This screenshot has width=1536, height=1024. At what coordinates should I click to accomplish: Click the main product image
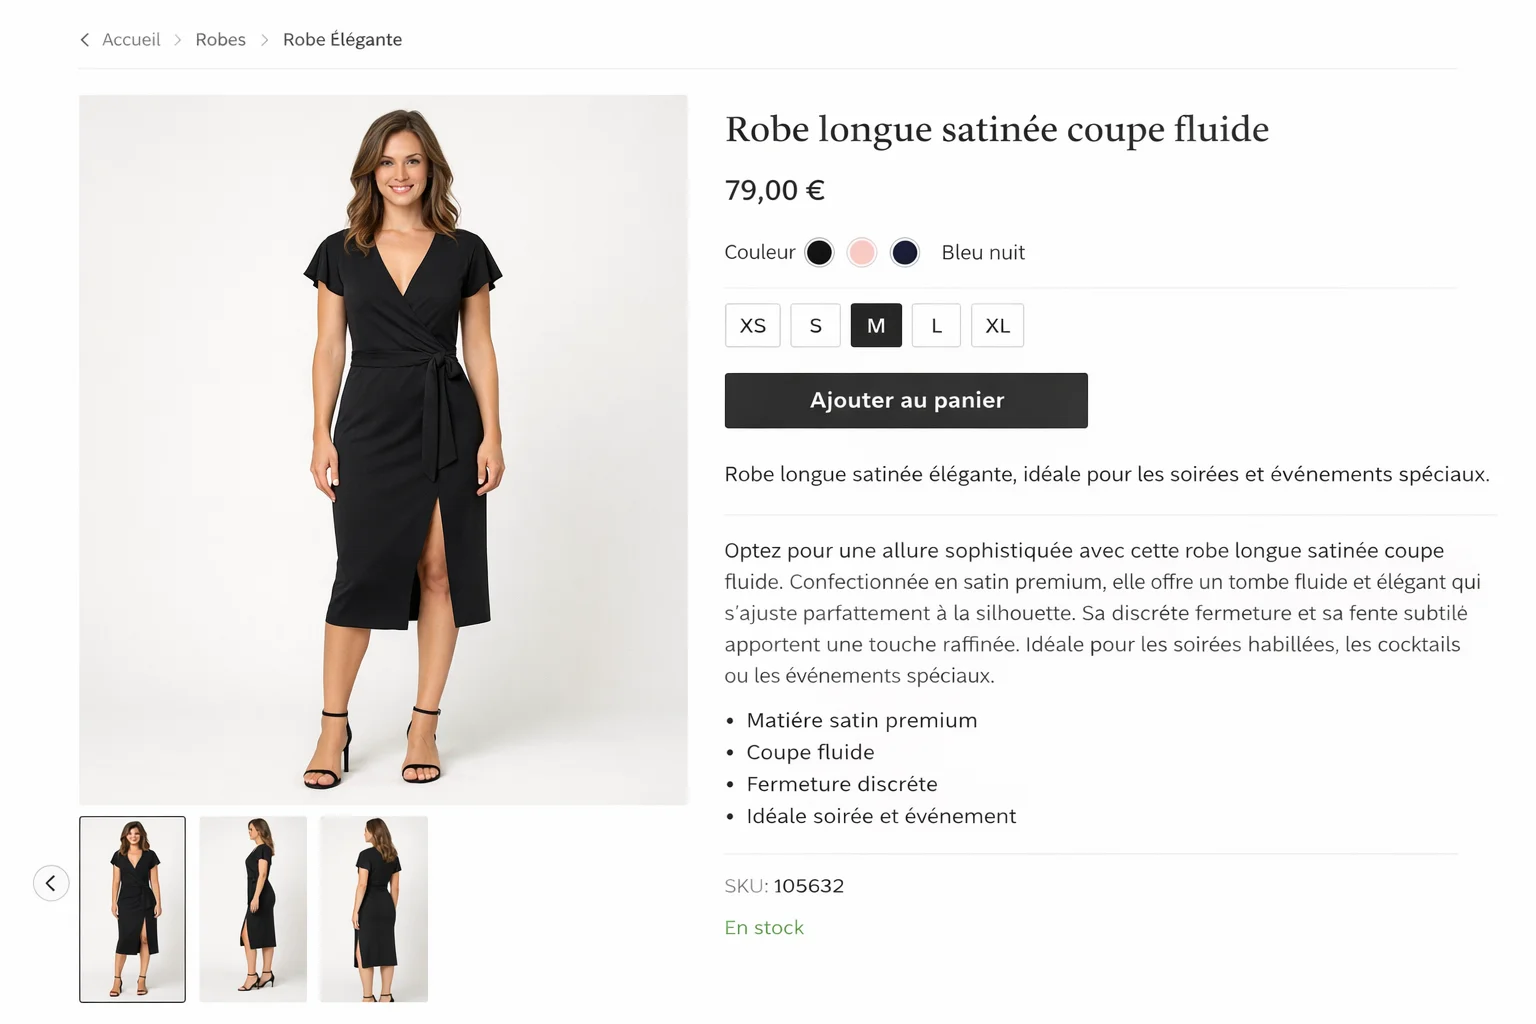[x=384, y=450]
